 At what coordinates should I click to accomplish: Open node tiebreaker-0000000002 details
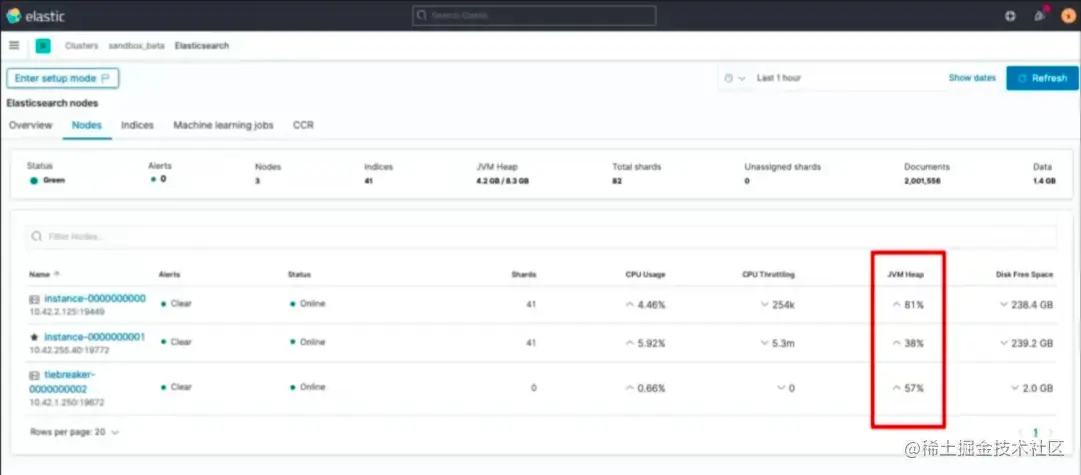click(65, 382)
